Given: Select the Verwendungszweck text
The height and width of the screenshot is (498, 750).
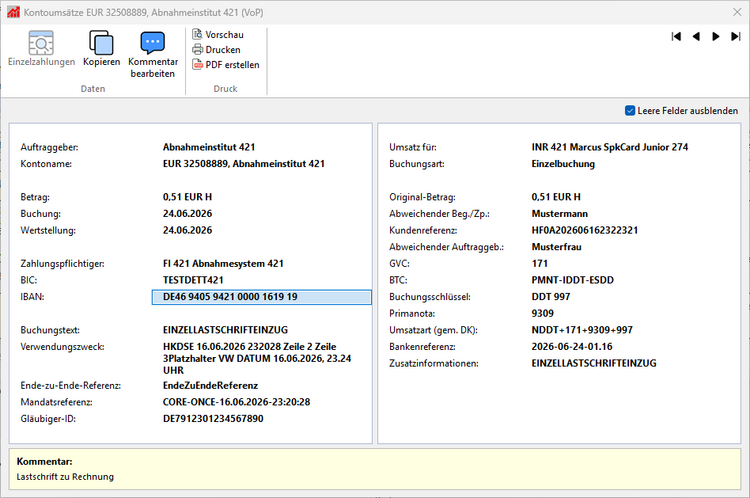Looking at the screenshot, I should point(257,358).
